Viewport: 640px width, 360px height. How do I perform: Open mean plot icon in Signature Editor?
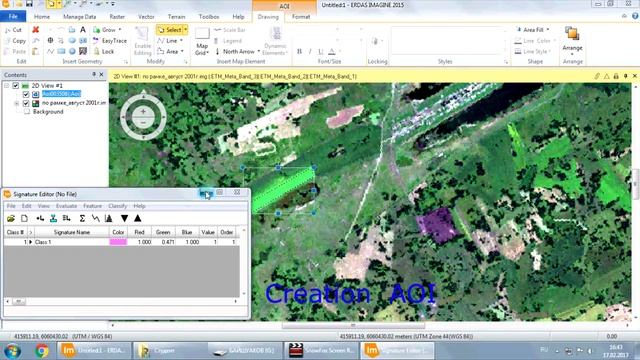(x=96, y=218)
